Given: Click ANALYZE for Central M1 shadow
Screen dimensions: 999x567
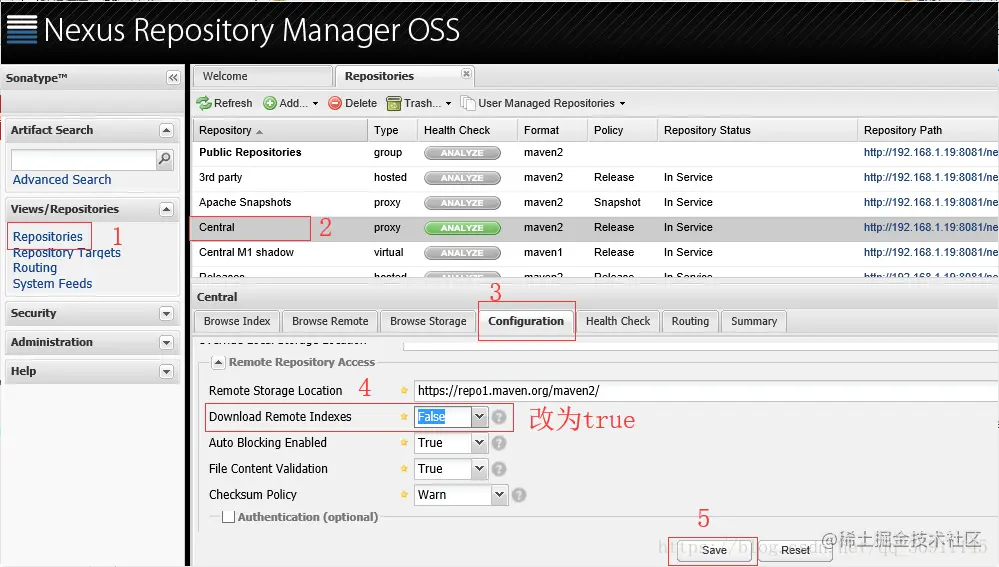Looking at the screenshot, I should [x=462, y=253].
